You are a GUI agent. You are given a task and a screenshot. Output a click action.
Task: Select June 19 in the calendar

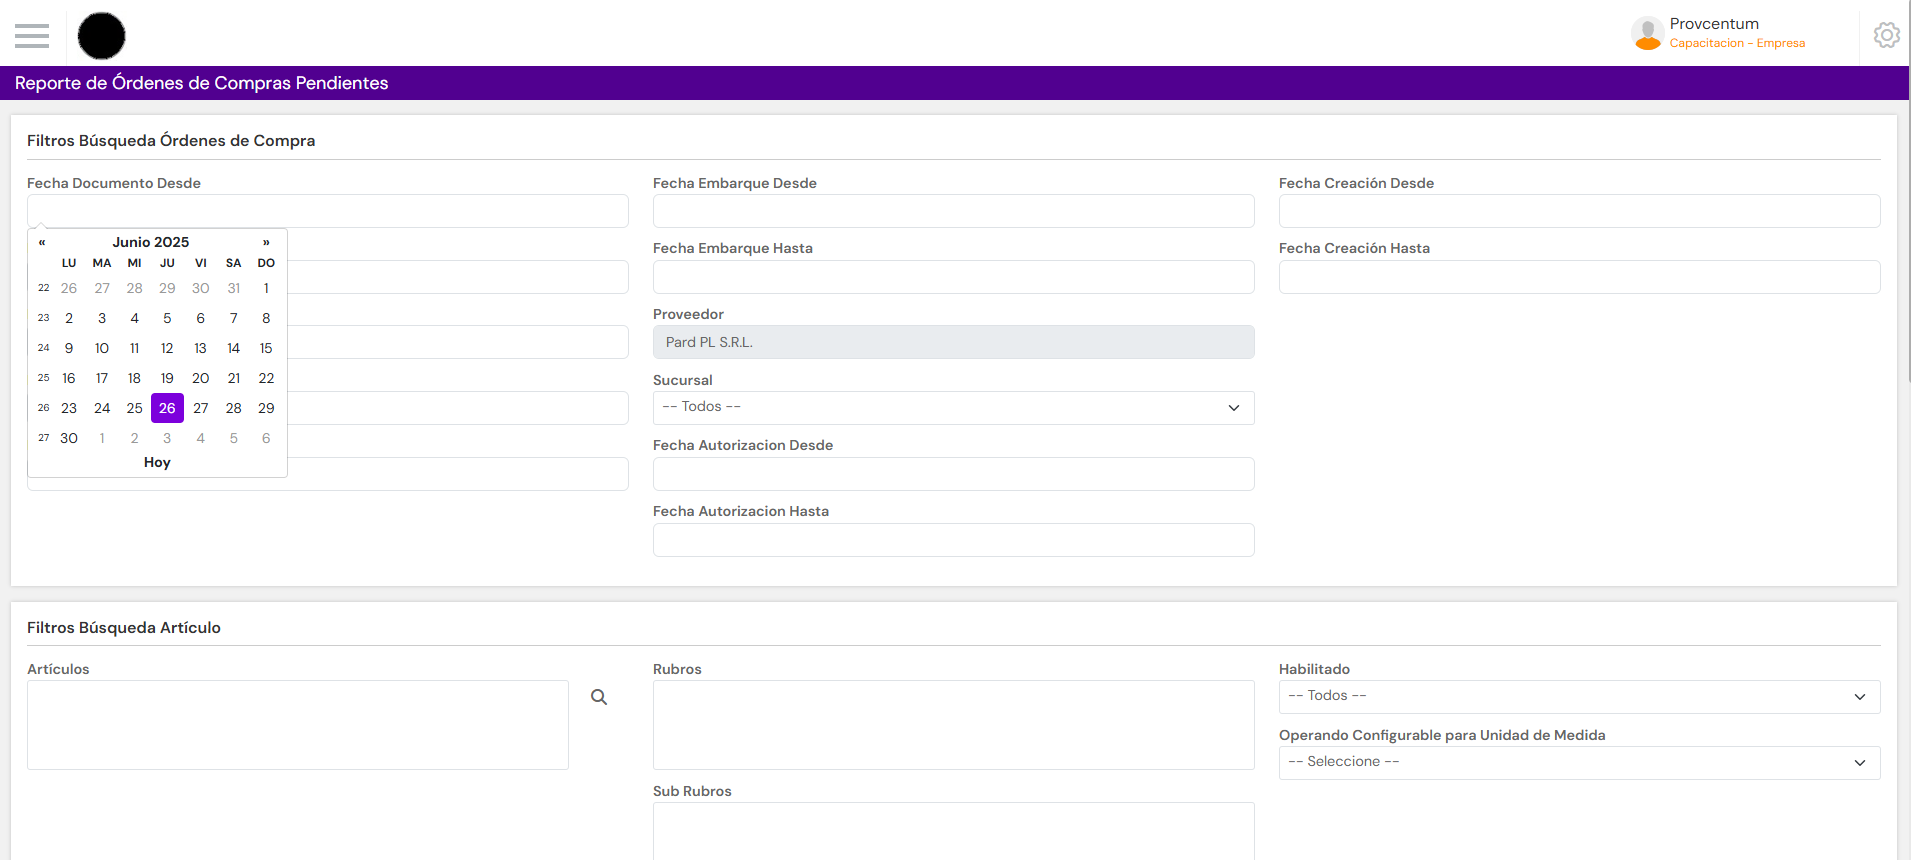(167, 378)
